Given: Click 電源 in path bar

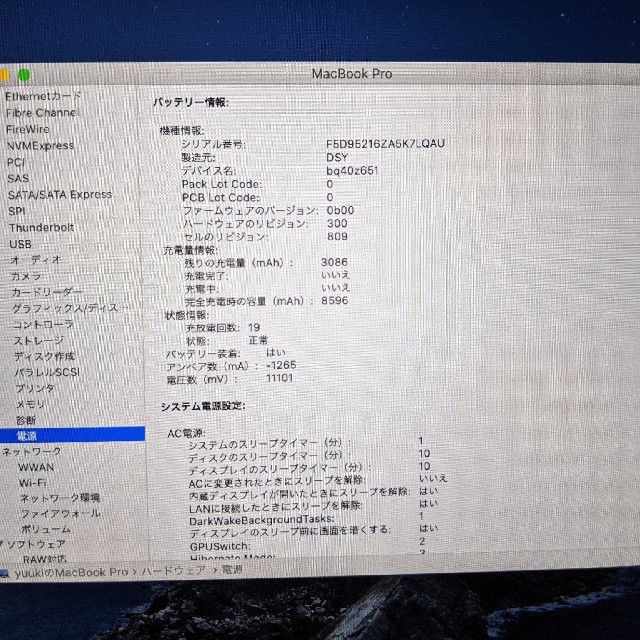Looking at the screenshot, I should click(x=232, y=569).
